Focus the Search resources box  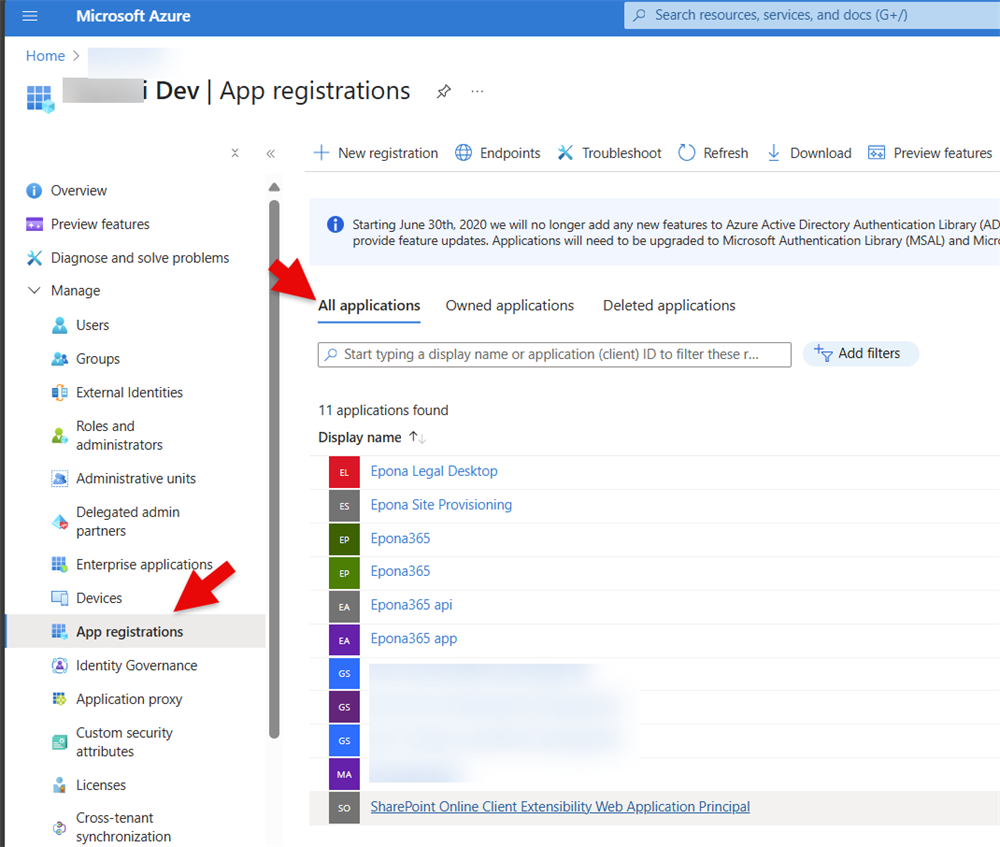(x=812, y=15)
